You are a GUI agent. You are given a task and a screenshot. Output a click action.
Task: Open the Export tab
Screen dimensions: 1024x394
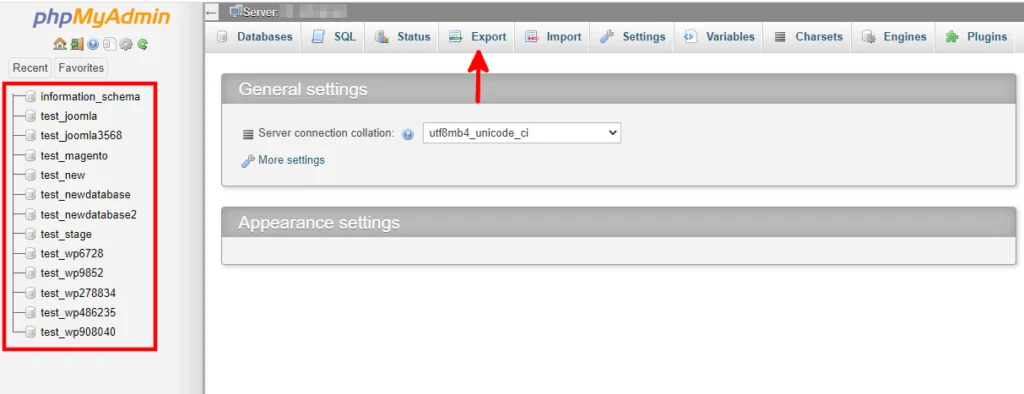477,37
